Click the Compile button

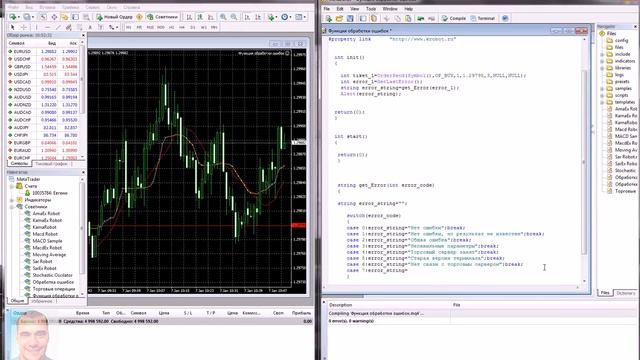pos(454,18)
